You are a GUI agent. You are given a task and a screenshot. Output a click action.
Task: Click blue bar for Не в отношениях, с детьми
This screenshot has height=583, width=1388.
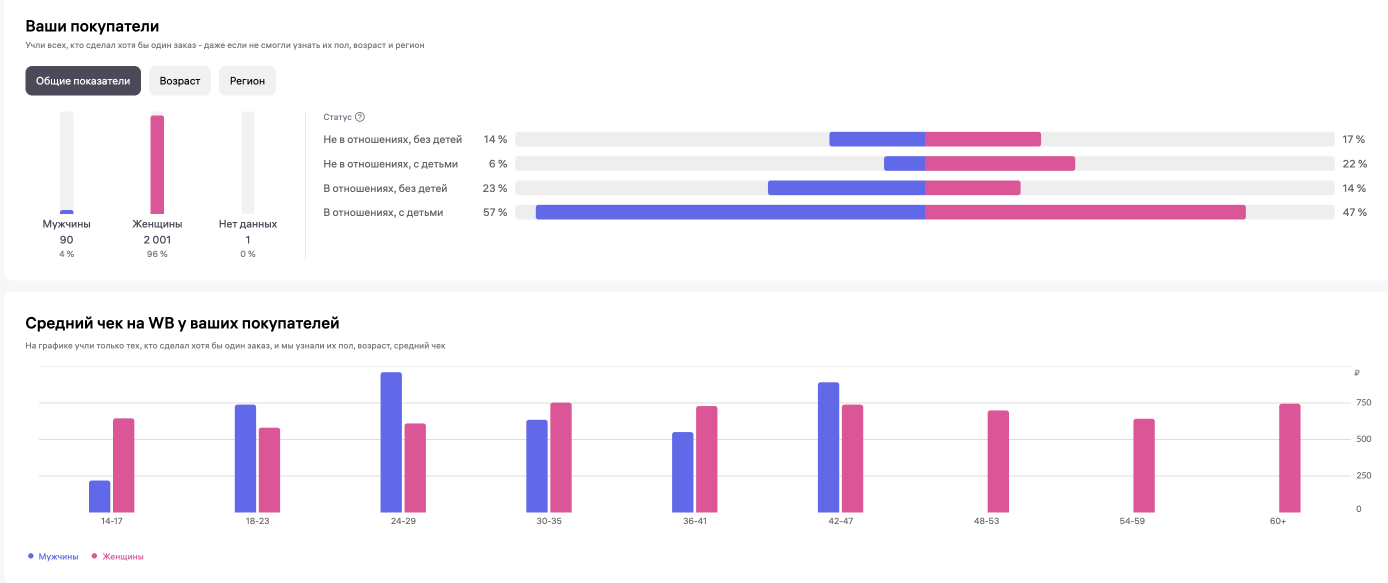pos(904,163)
